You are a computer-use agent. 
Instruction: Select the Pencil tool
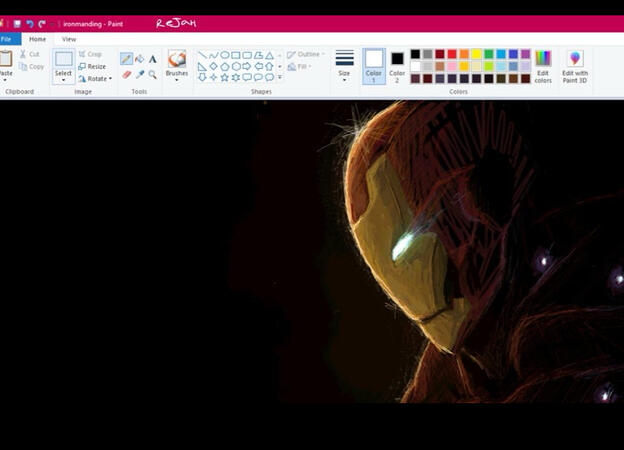coord(126,59)
